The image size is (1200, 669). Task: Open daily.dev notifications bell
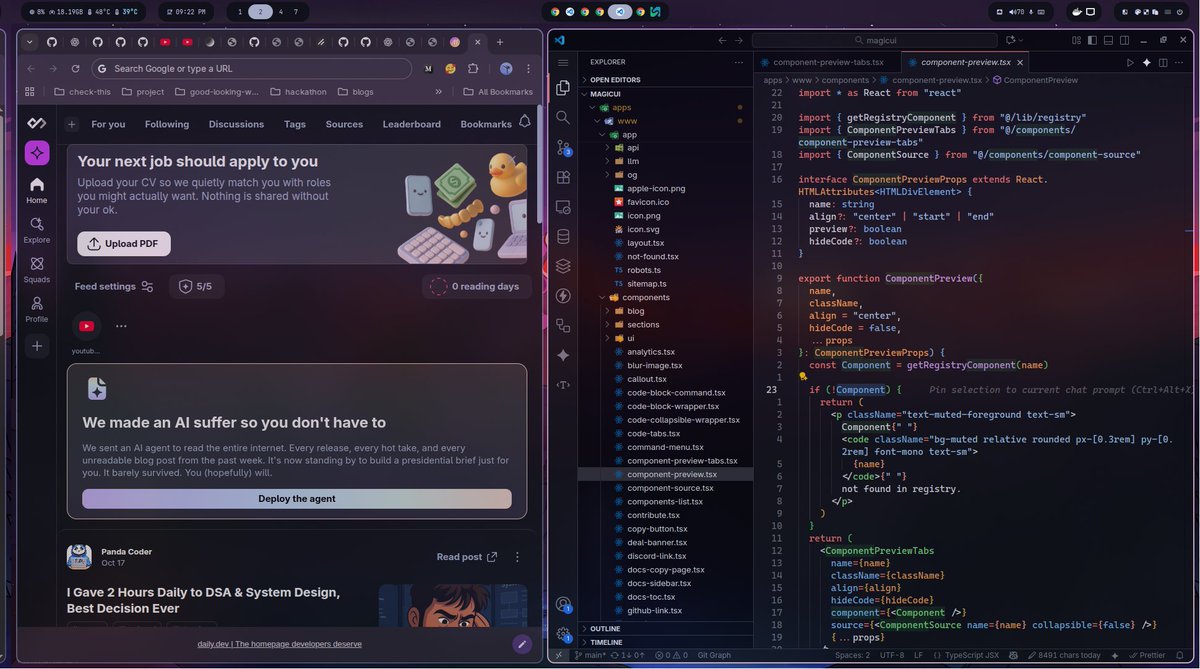pyautogui.click(x=525, y=122)
